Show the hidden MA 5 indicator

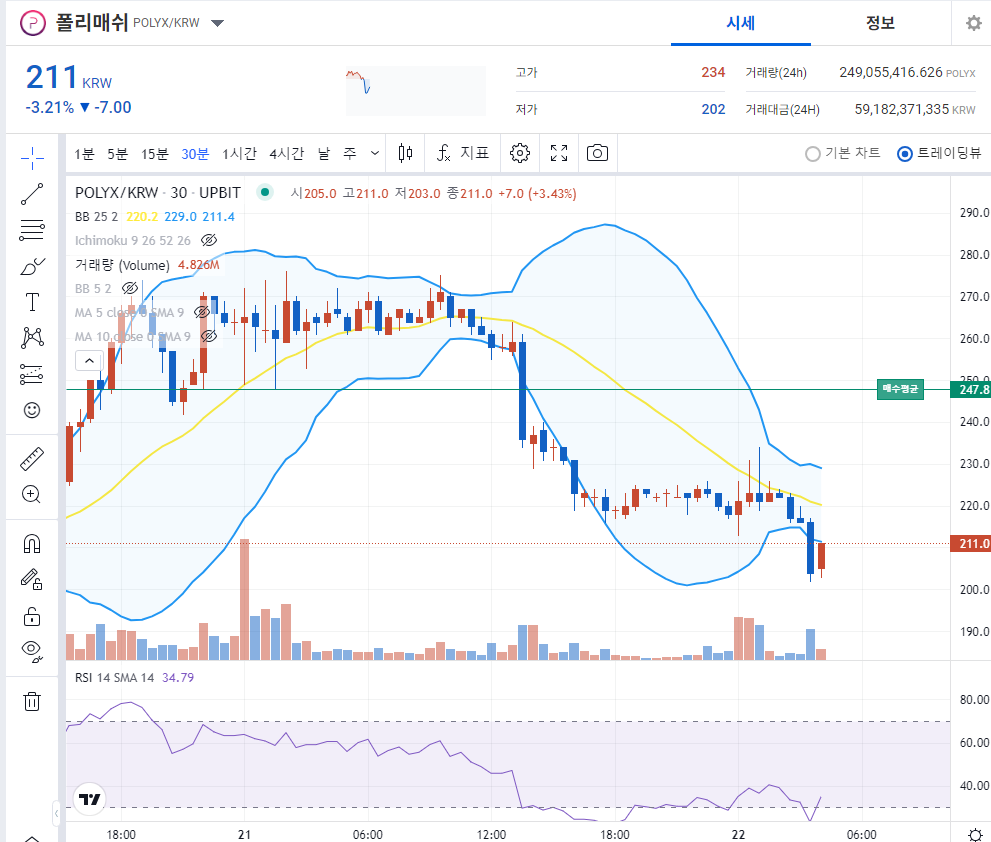(x=202, y=312)
